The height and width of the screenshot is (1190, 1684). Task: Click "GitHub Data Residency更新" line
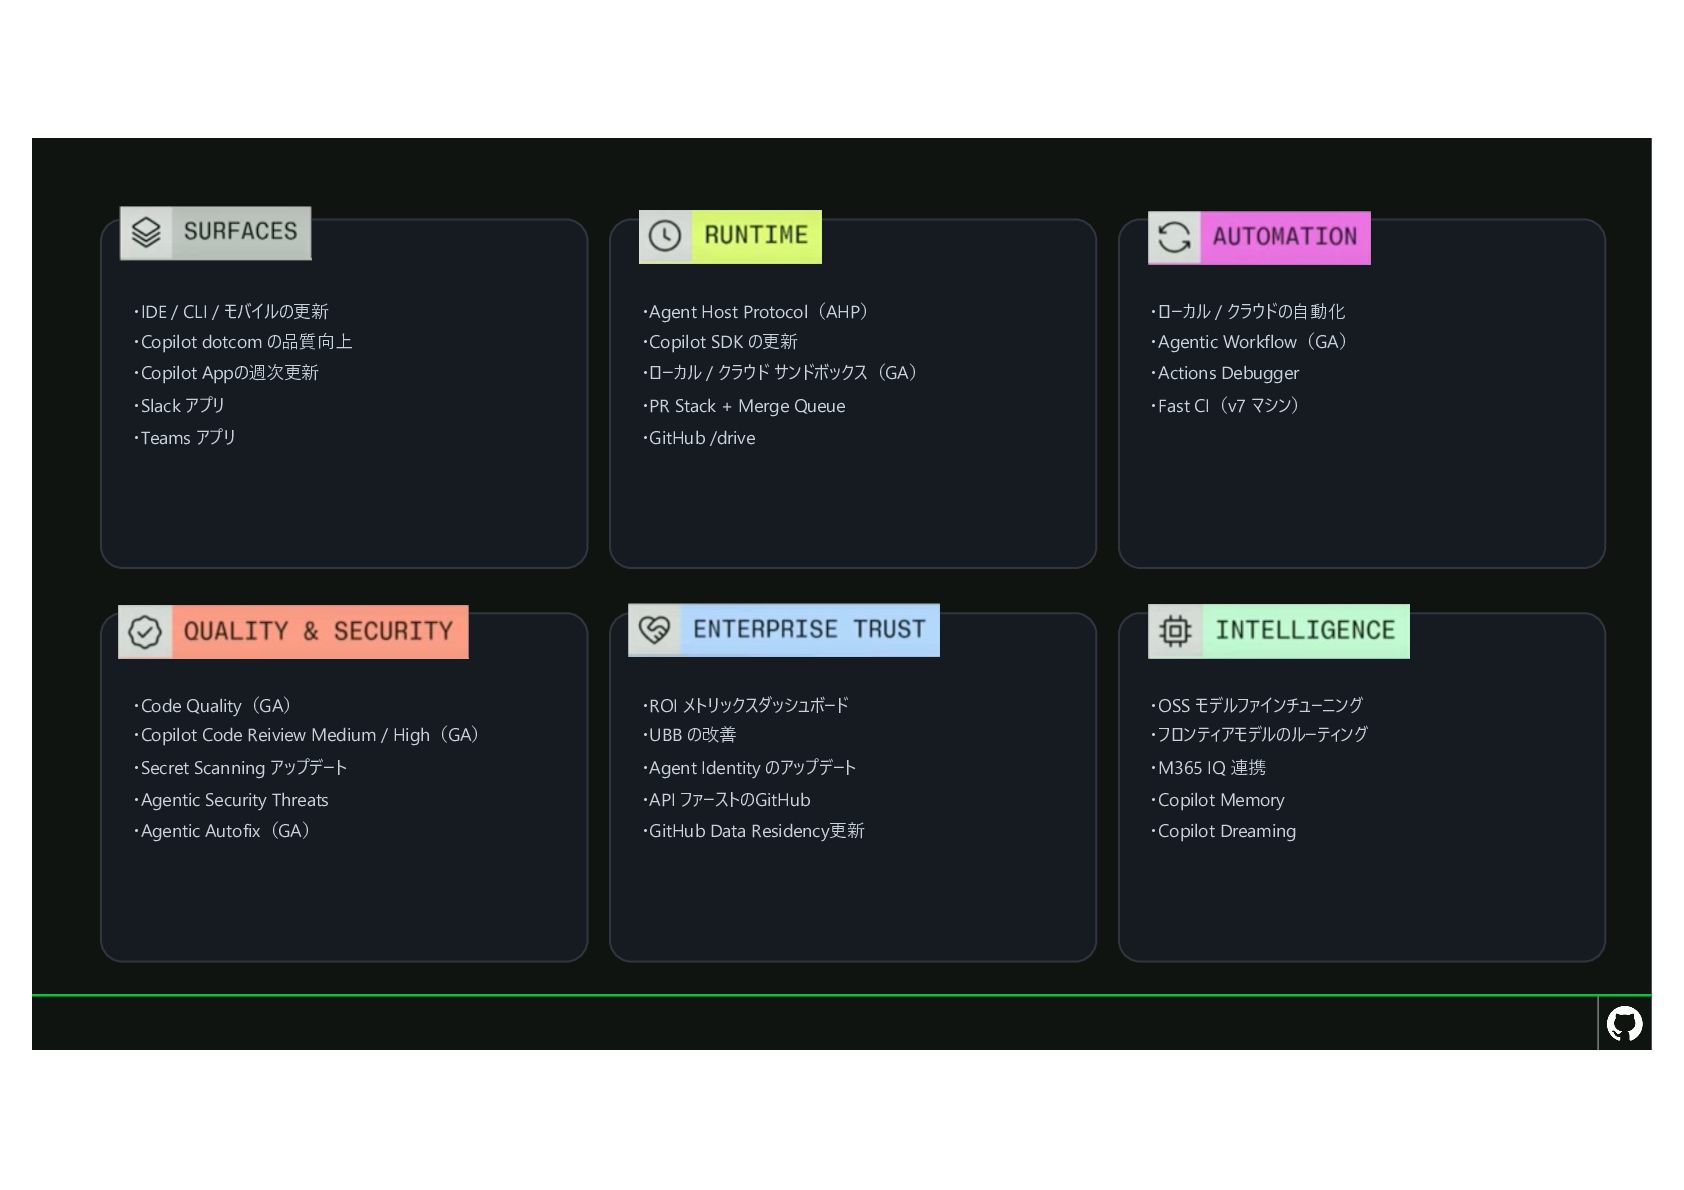[754, 831]
